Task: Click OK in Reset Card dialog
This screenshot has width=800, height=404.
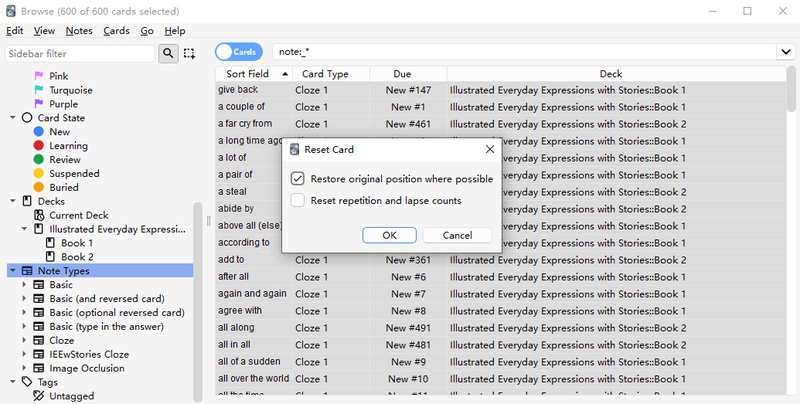Action: (x=389, y=235)
